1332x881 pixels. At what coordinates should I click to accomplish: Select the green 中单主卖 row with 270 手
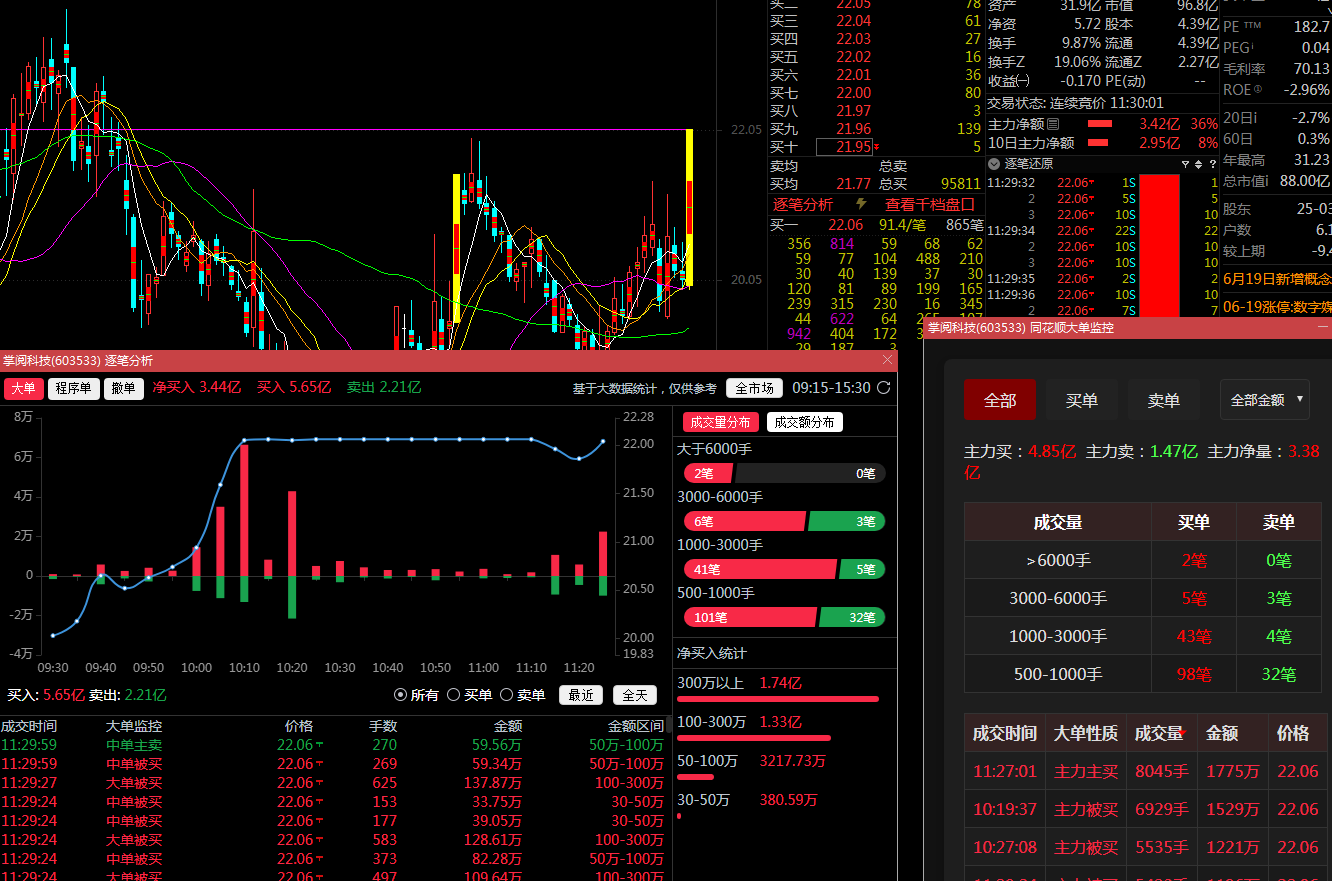[333, 745]
